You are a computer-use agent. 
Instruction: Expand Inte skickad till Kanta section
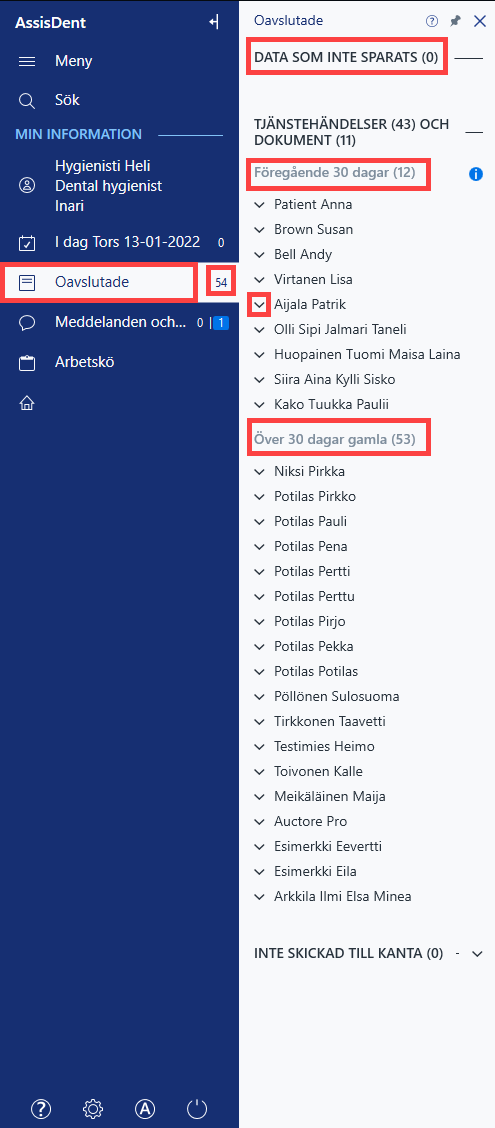476,954
